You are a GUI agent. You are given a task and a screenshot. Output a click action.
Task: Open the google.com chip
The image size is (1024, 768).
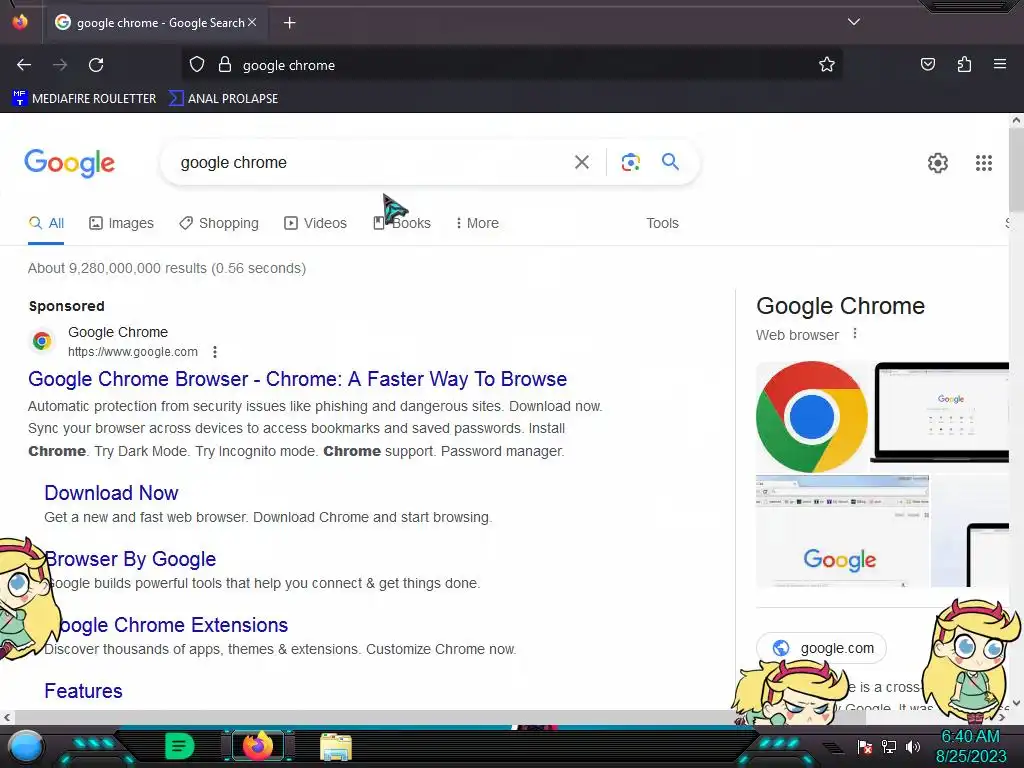822,648
